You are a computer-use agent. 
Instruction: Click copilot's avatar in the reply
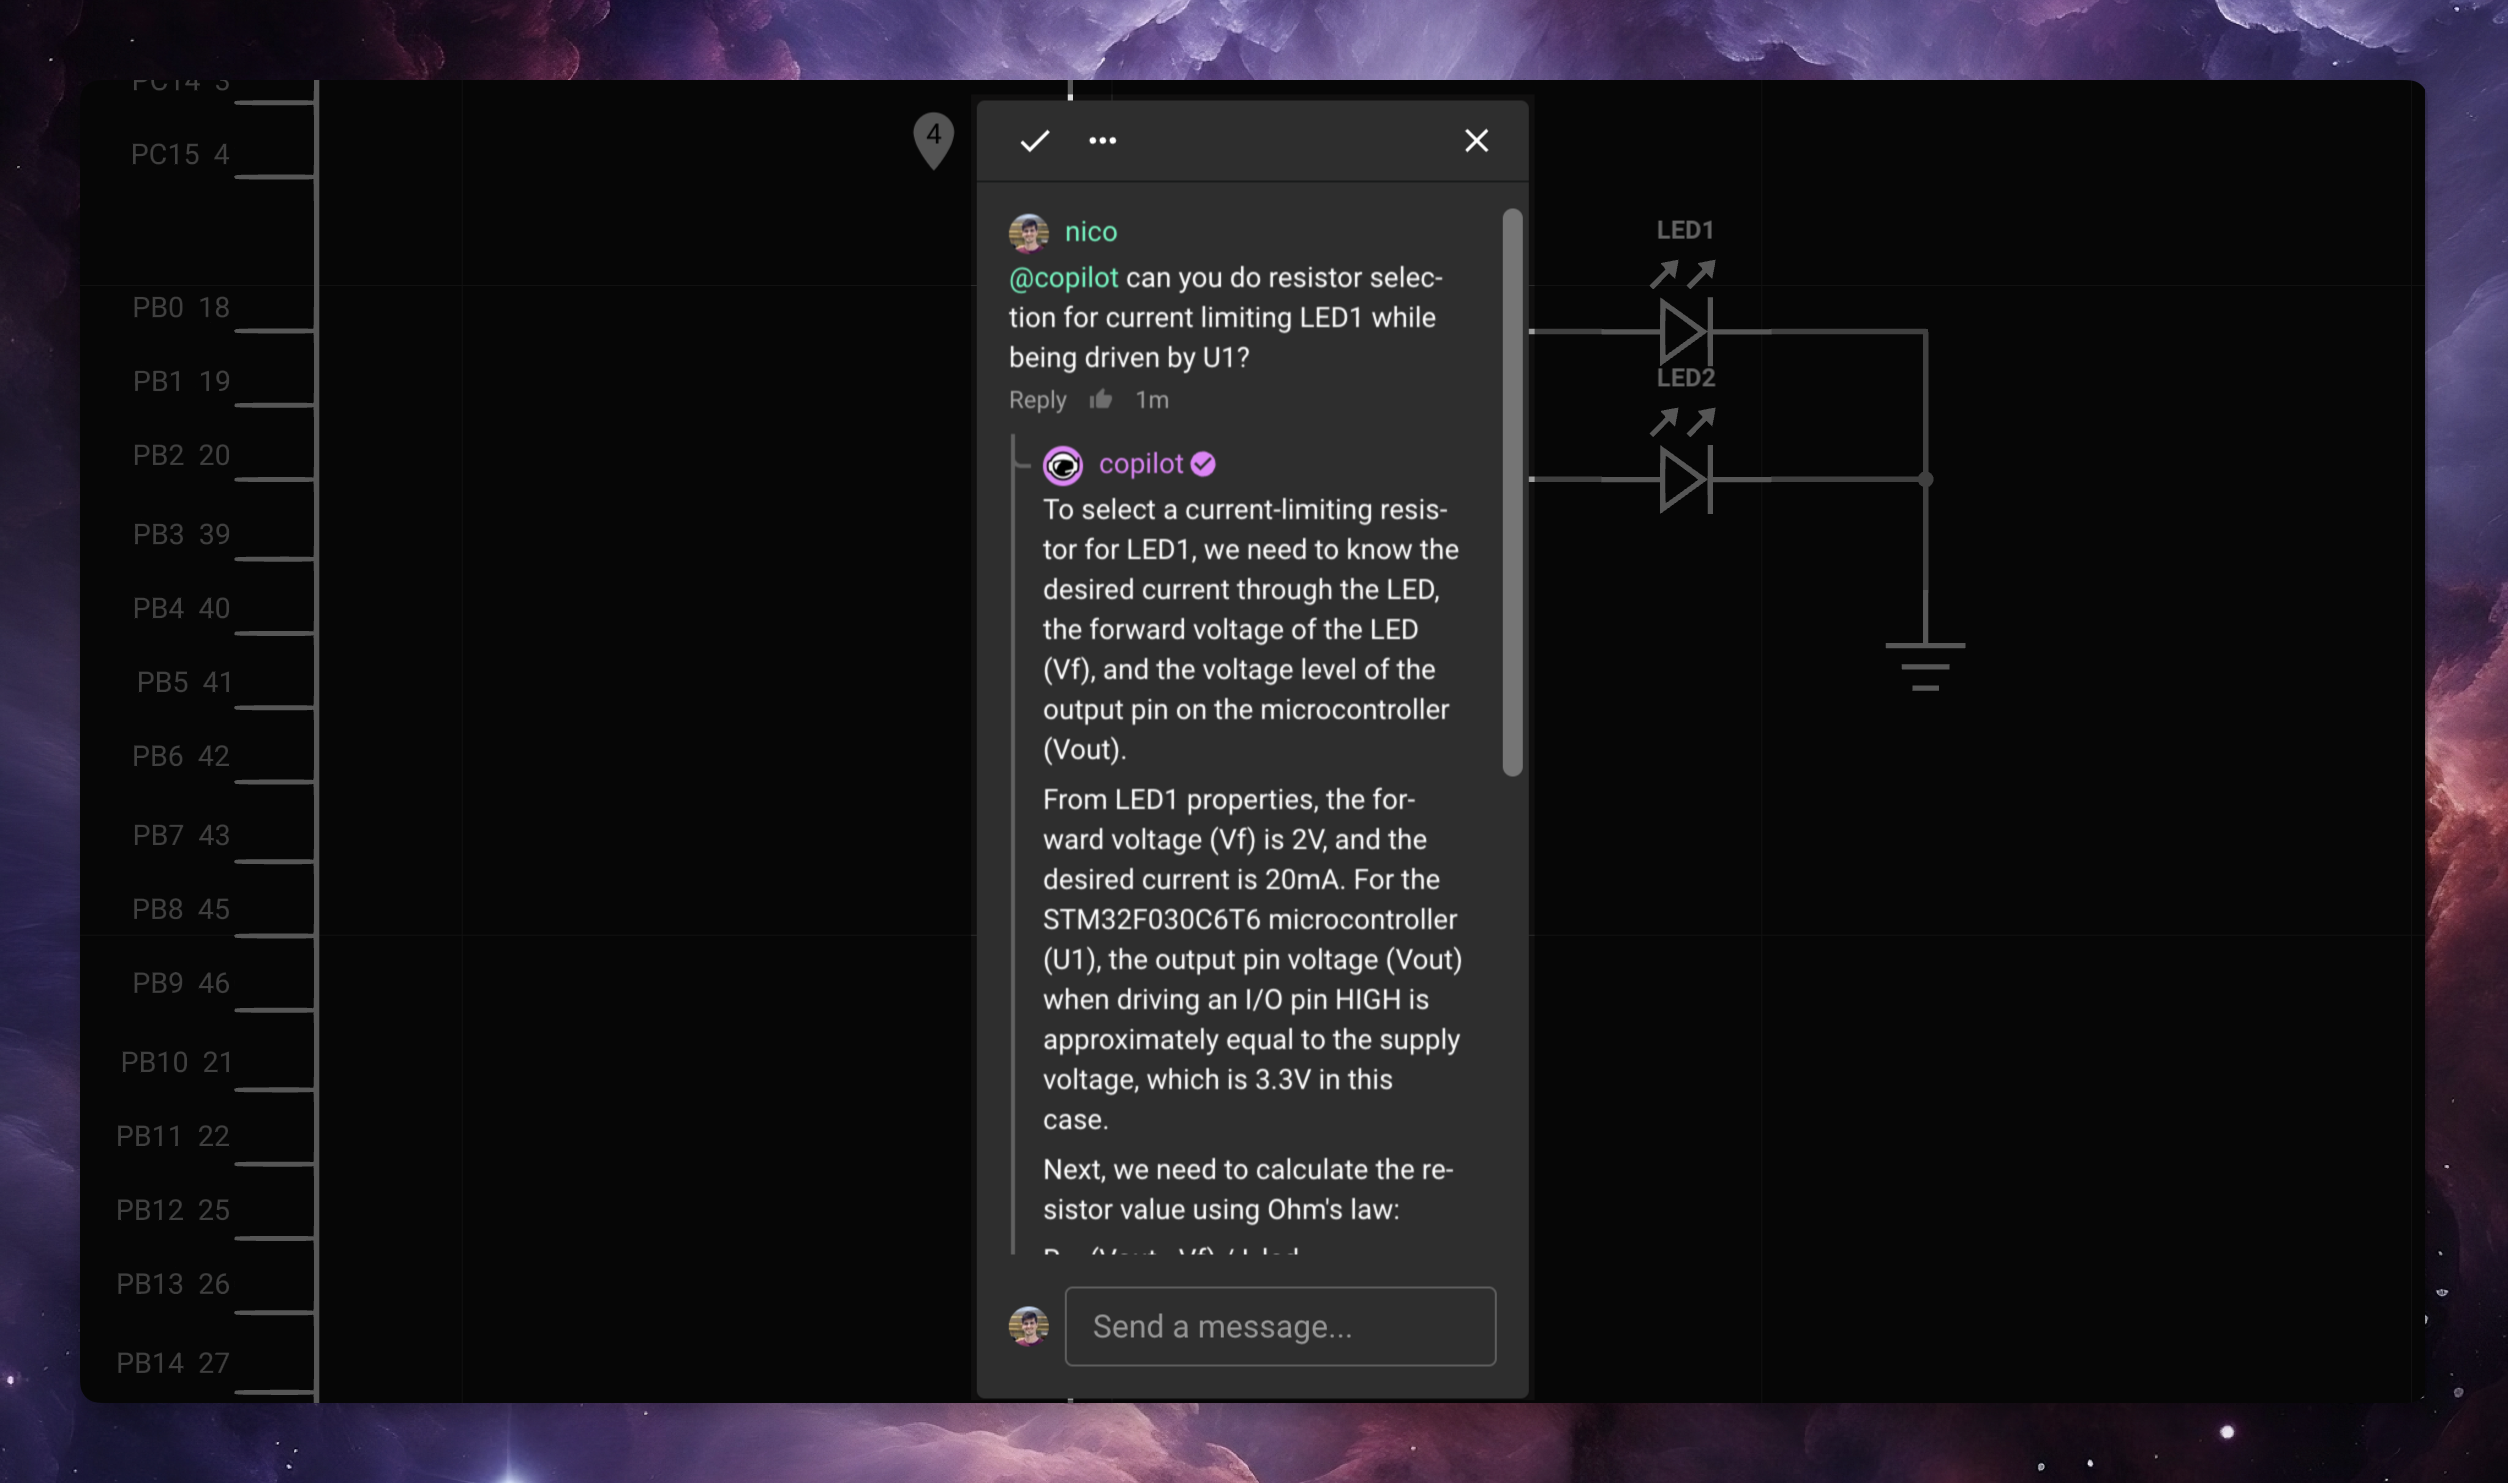(1063, 464)
